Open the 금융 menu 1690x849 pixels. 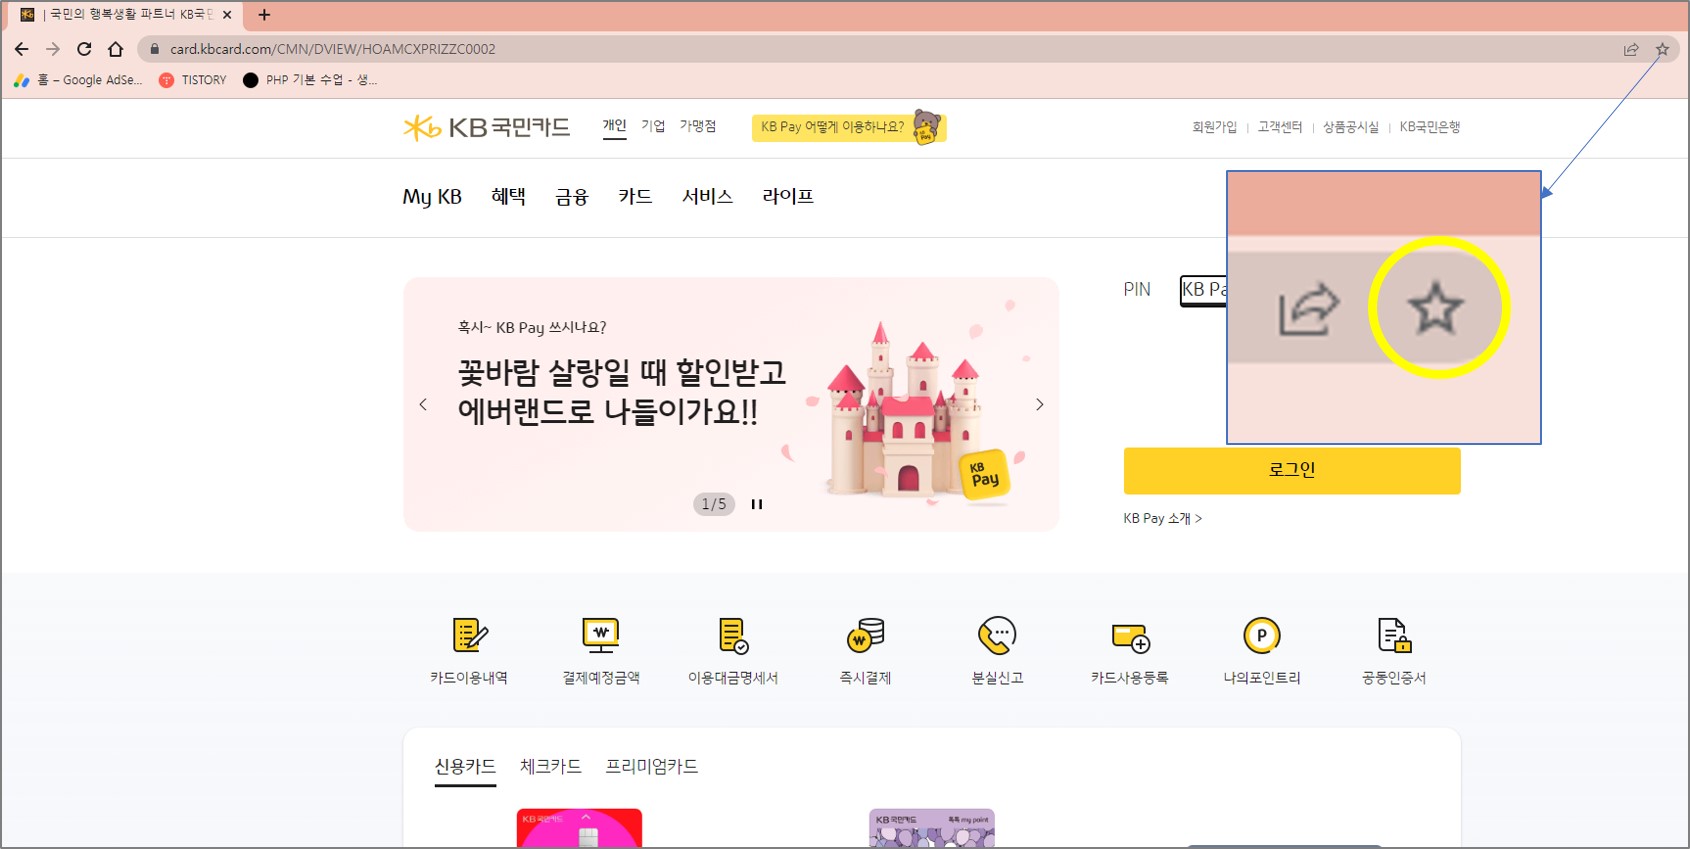coord(572,197)
